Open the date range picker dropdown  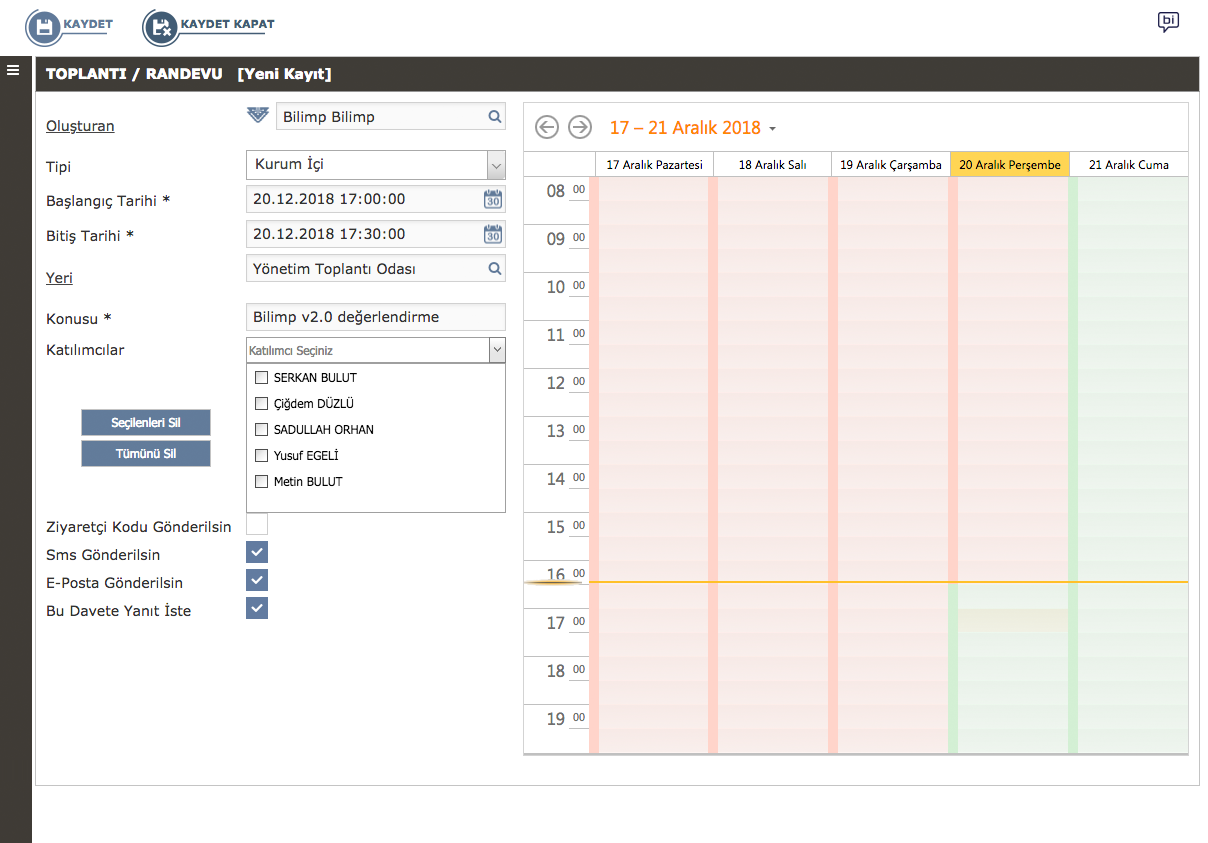772,129
